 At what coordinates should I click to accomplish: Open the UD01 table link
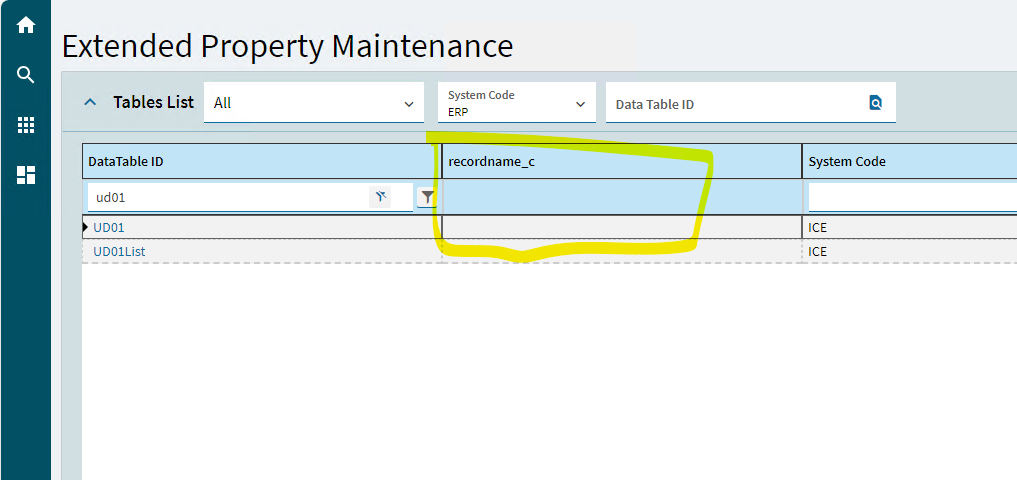(109, 228)
